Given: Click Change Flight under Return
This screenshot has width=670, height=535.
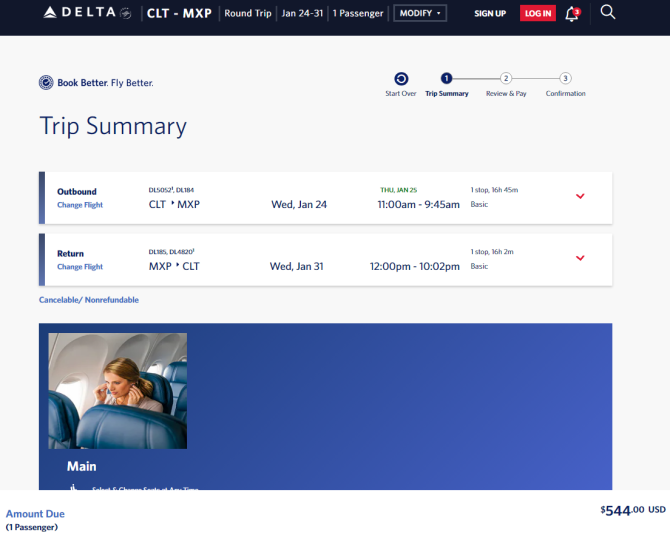Looking at the screenshot, I should pos(80,267).
